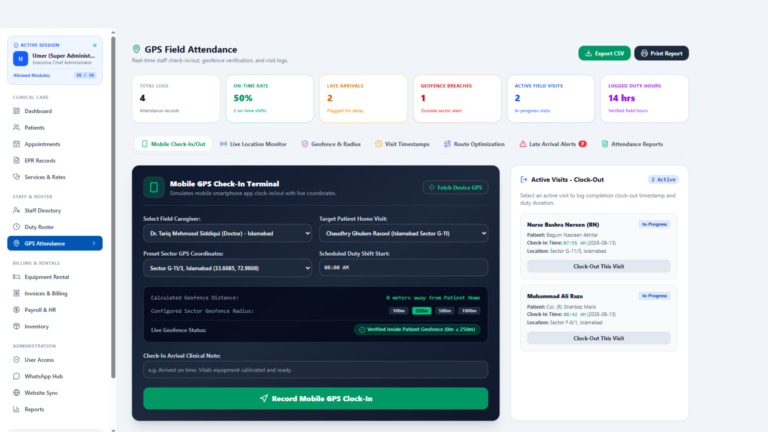The height and width of the screenshot is (432, 768).
Task: Click the Active Field Visits stat card
Action: [x=551, y=98]
